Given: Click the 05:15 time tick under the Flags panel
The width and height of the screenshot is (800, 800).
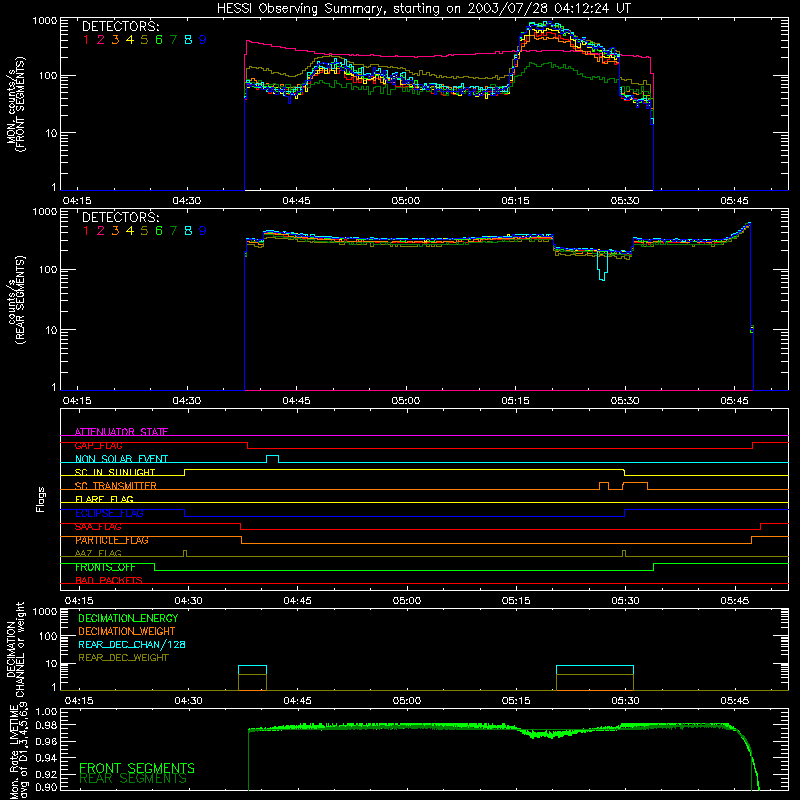Looking at the screenshot, I should (516, 601).
